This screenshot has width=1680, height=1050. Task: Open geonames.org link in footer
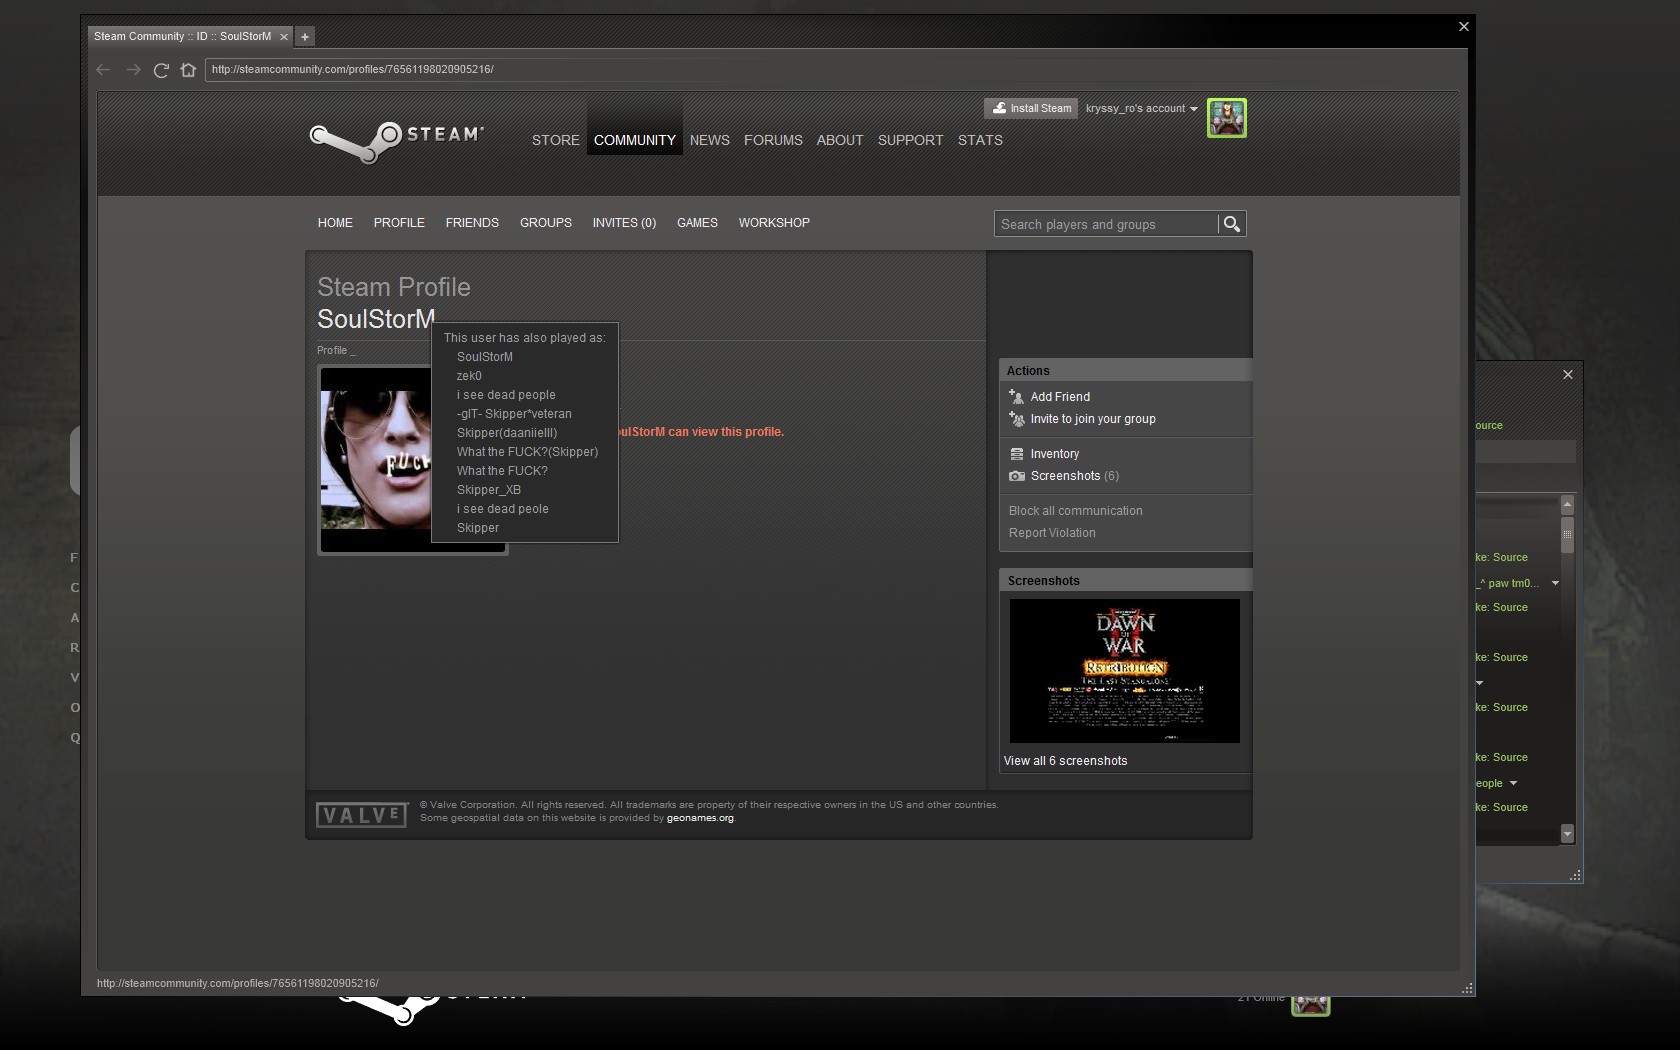click(x=700, y=818)
